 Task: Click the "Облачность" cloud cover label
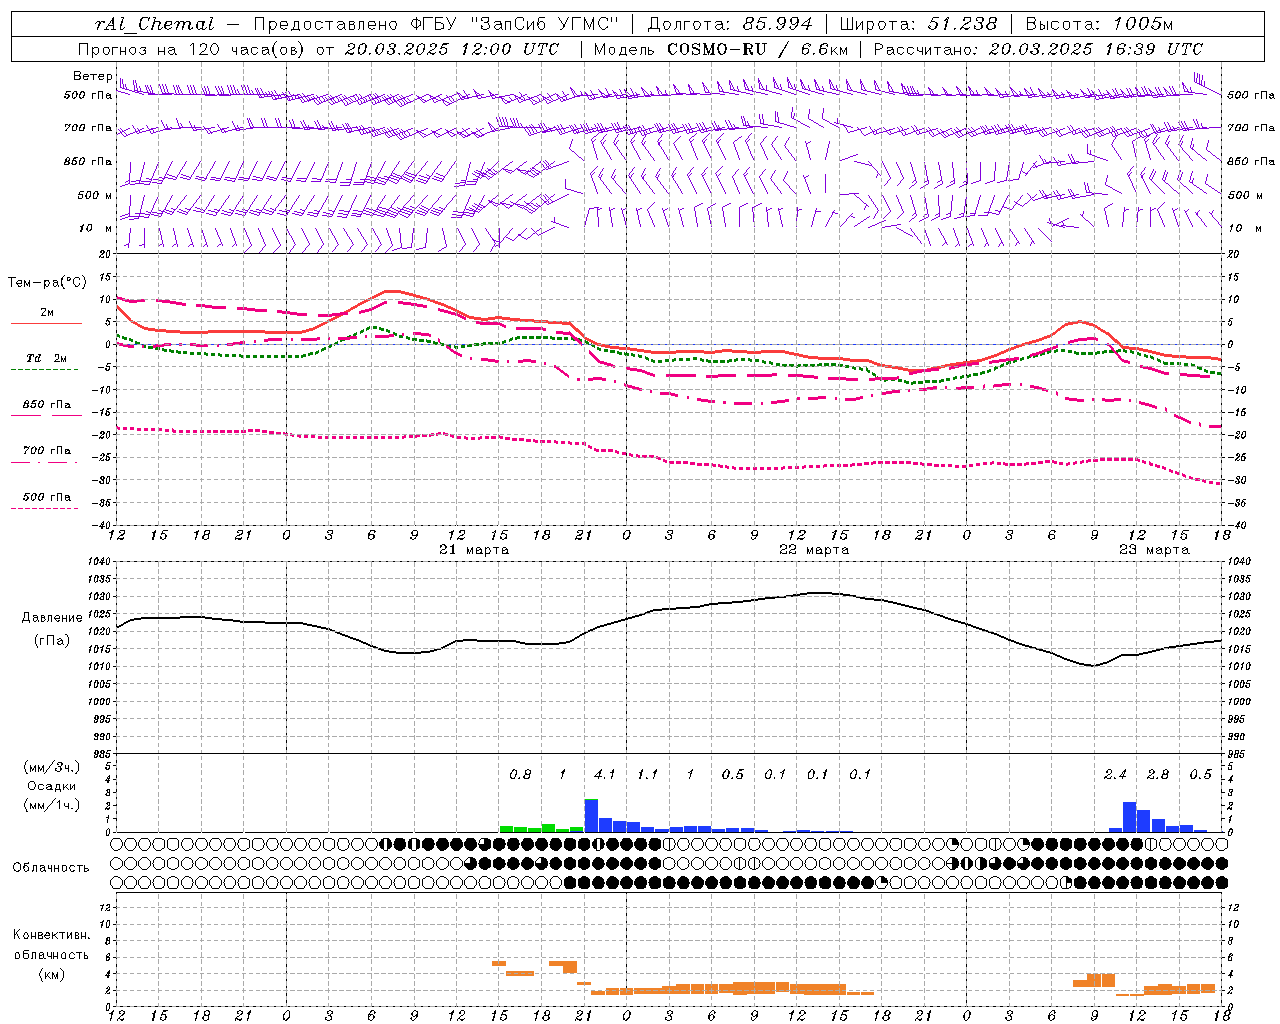click(51, 867)
